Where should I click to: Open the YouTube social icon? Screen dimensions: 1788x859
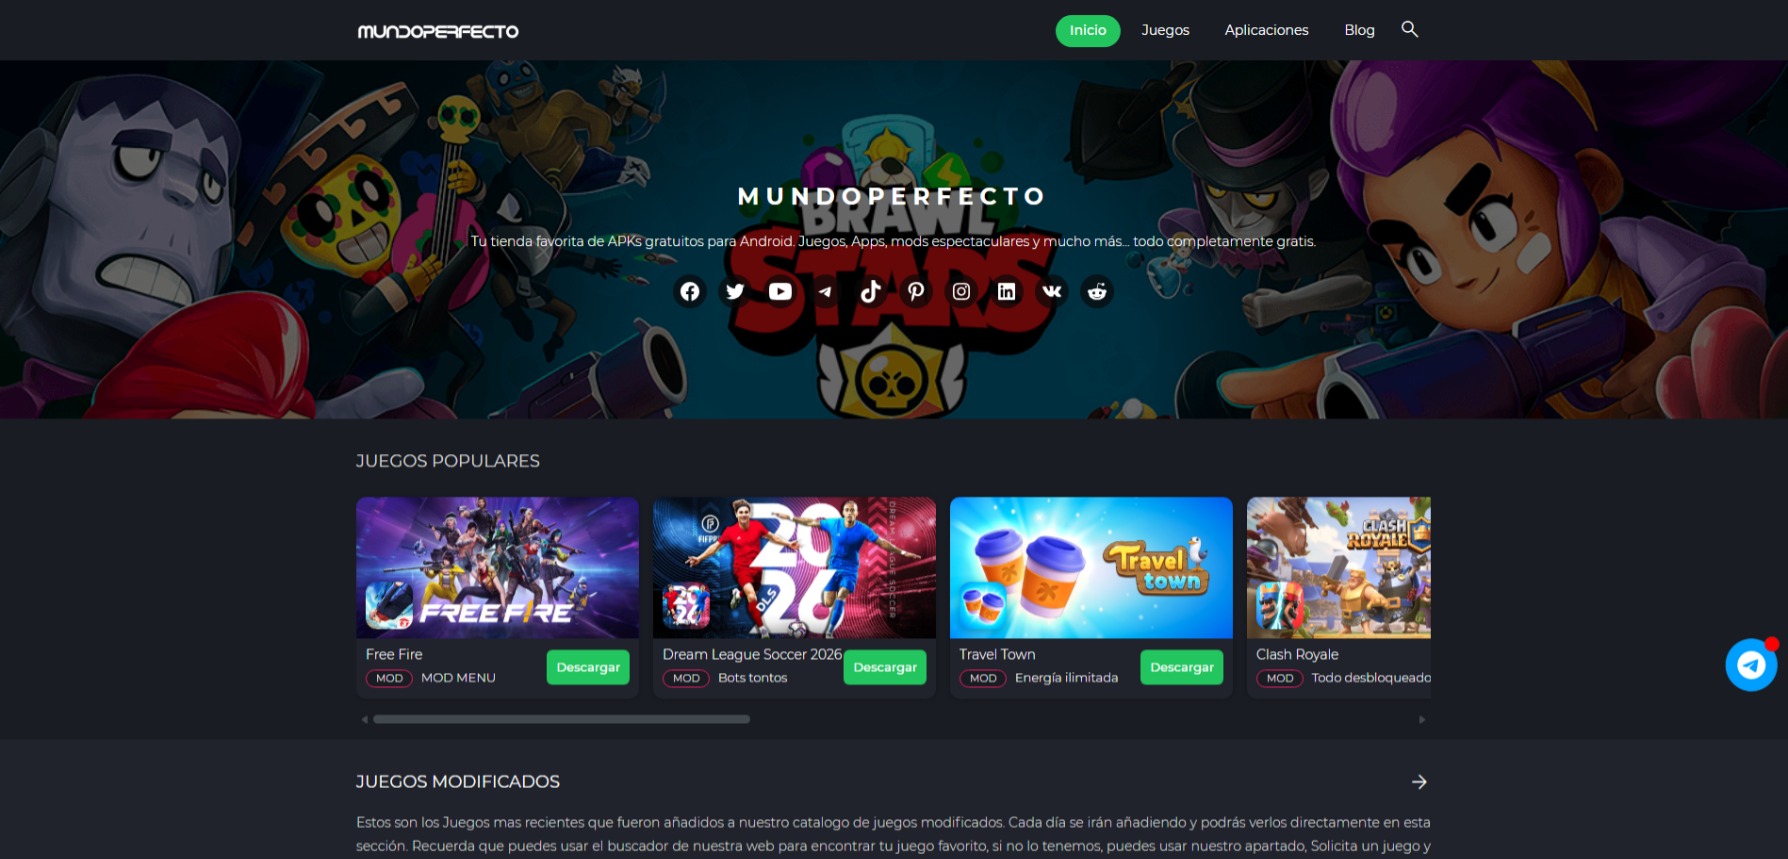[x=780, y=291]
